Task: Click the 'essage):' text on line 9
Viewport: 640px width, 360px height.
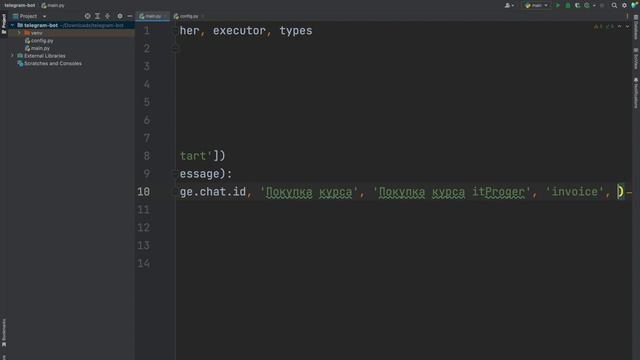Action: pos(206,174)
